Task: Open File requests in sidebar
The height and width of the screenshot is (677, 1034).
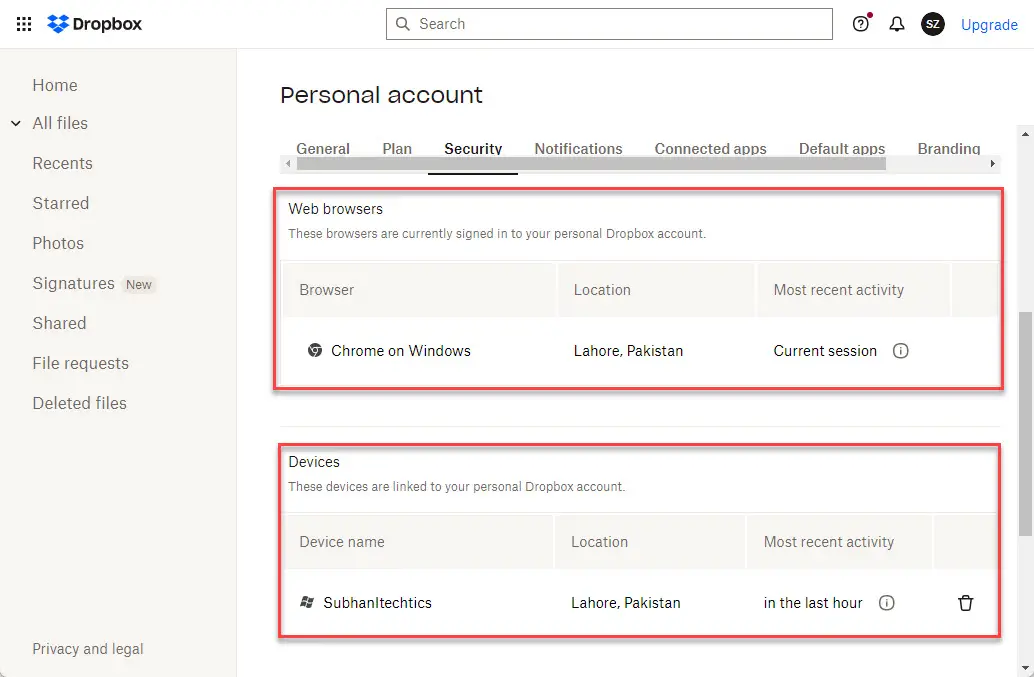Action: tap(80, 363)
